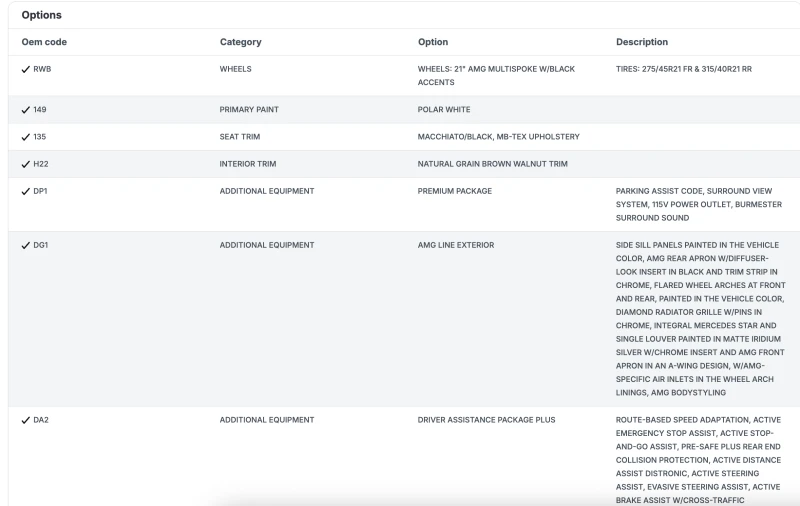Click the checkmark next to DG1
This screenshot has height=506, width=800.
pyautogui.click(x=25, y=245)
